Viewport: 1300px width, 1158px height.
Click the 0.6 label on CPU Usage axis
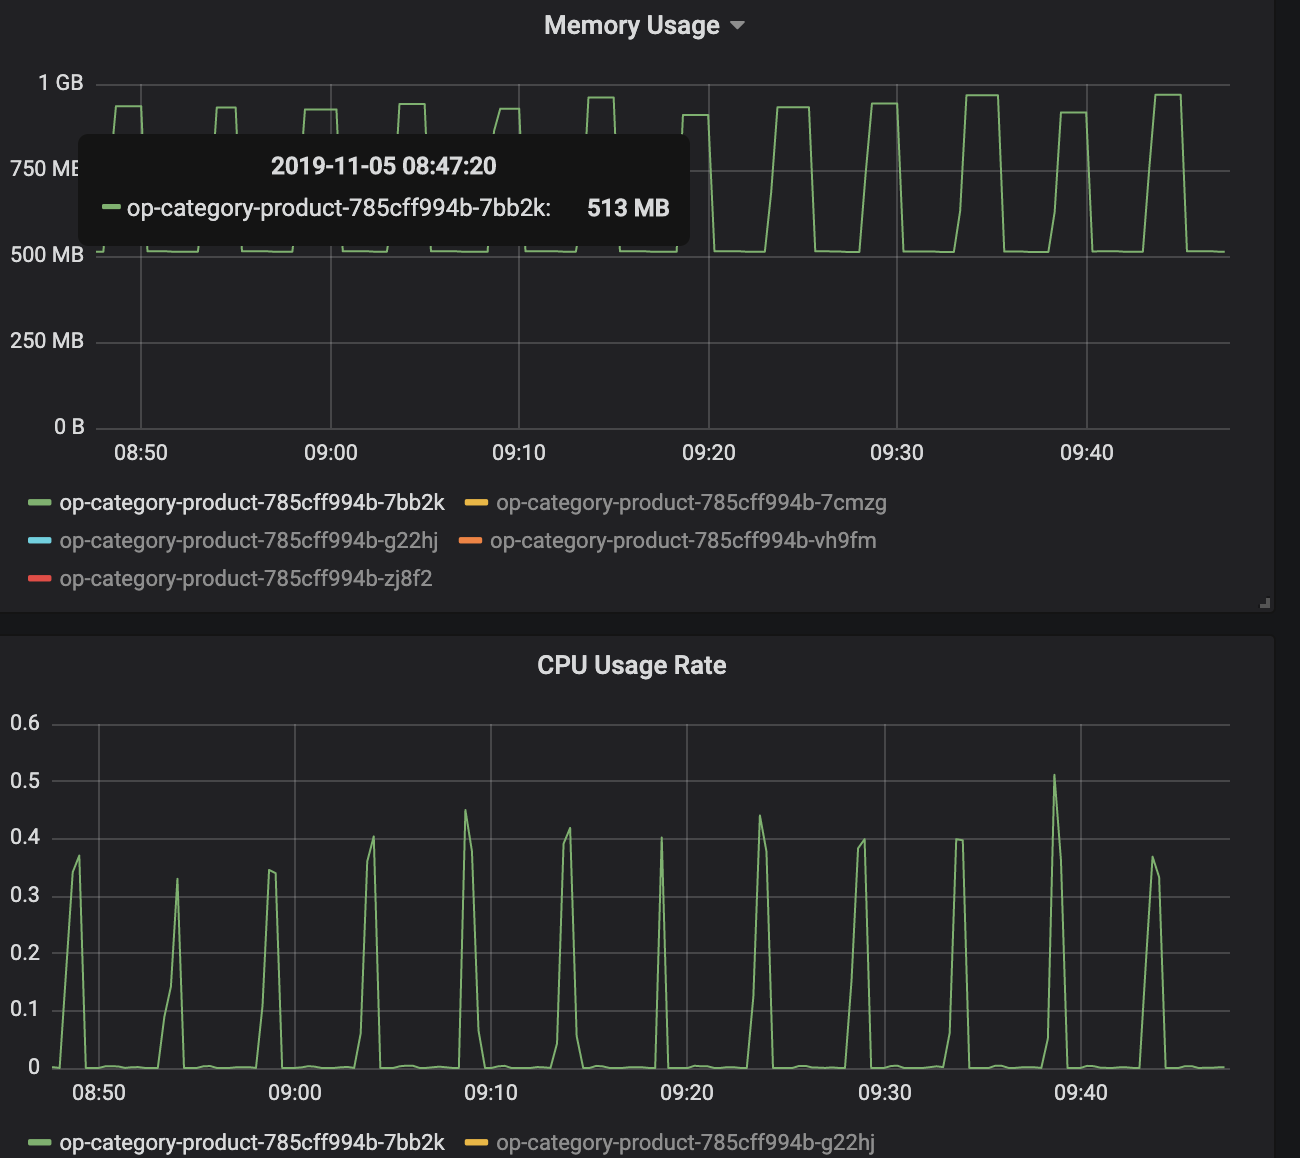click(x=25, y=723)
